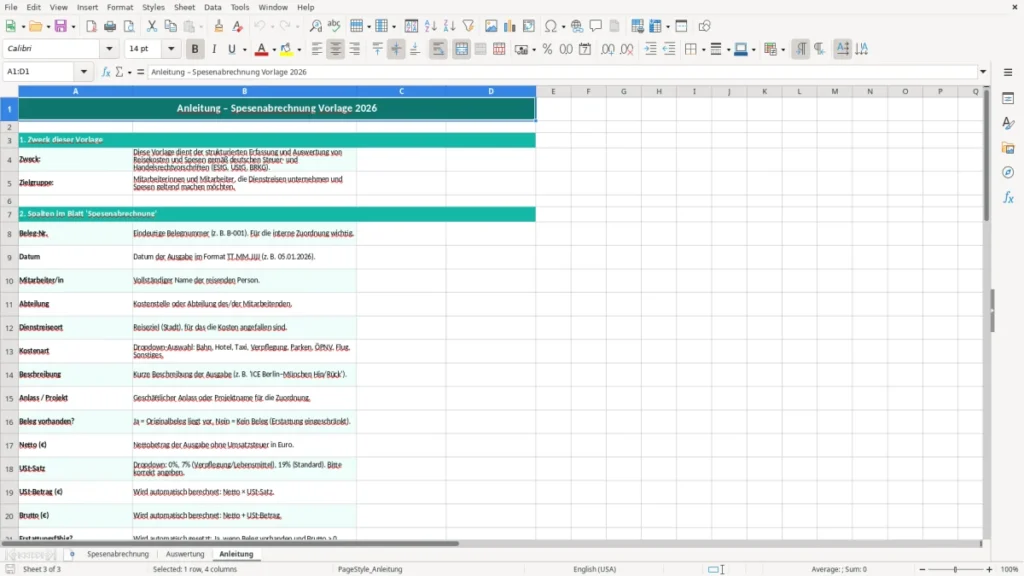Image resolution: width=1024 pixels, height=576 pixels.
Task: Click the zoom out minus button
Action: coord(922,569)
